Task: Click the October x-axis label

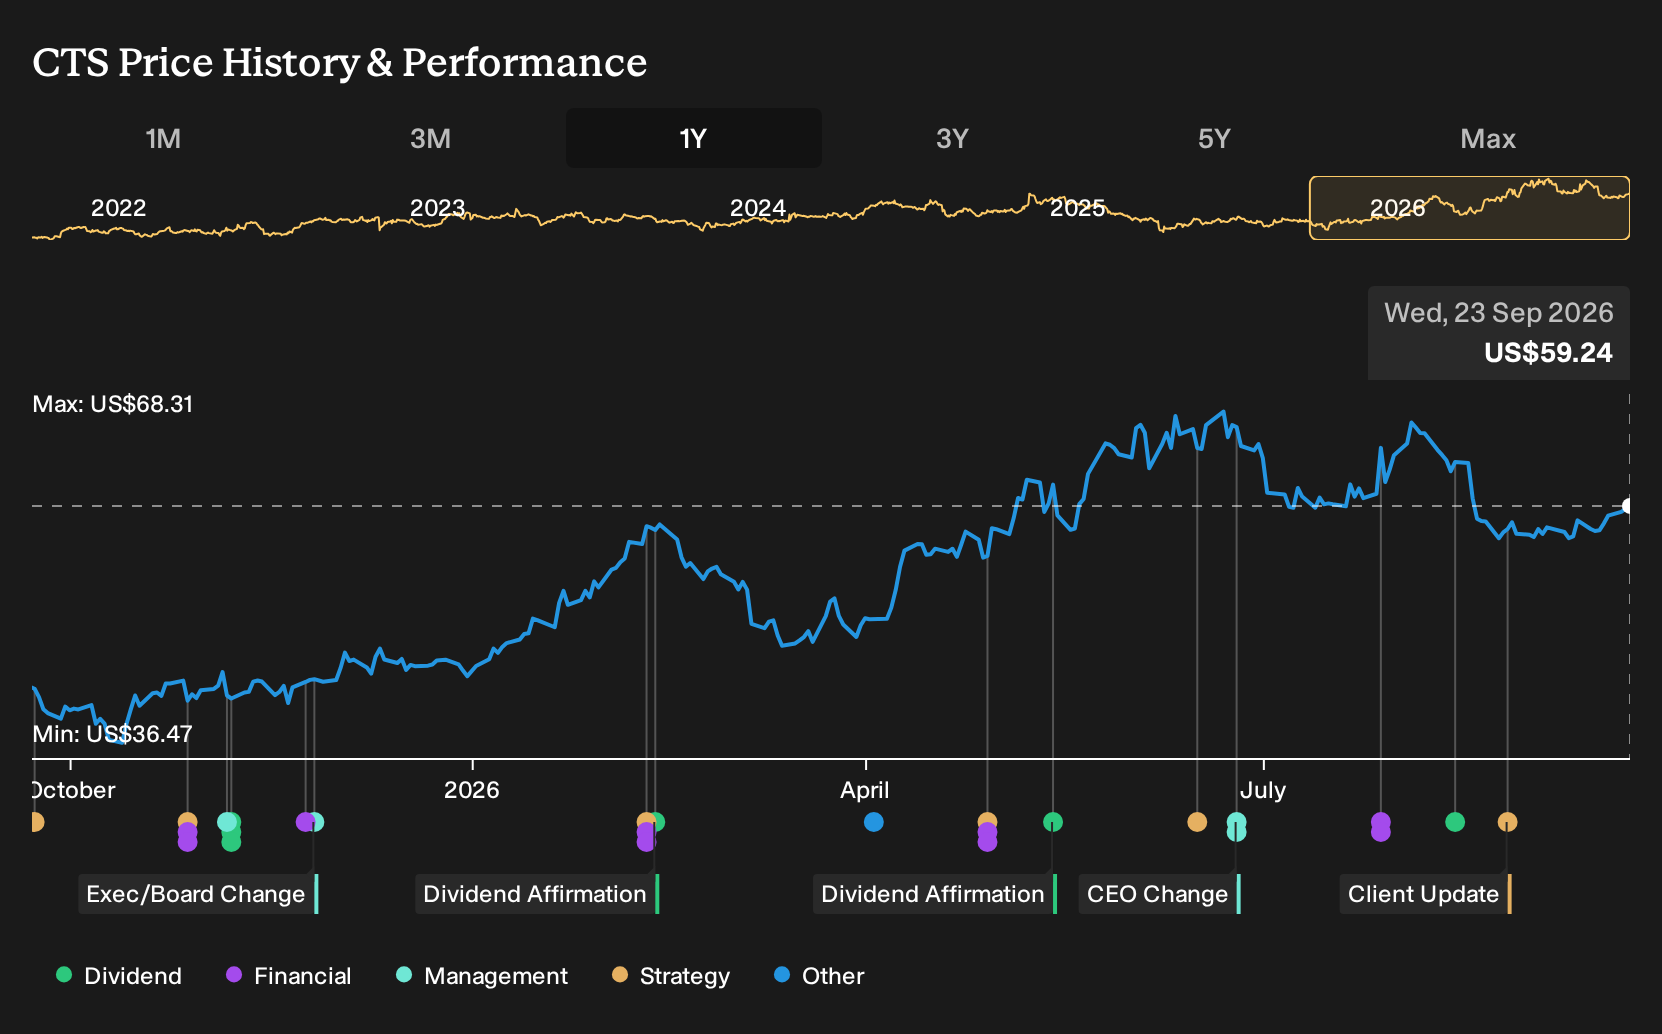Action: coord(74,790)
